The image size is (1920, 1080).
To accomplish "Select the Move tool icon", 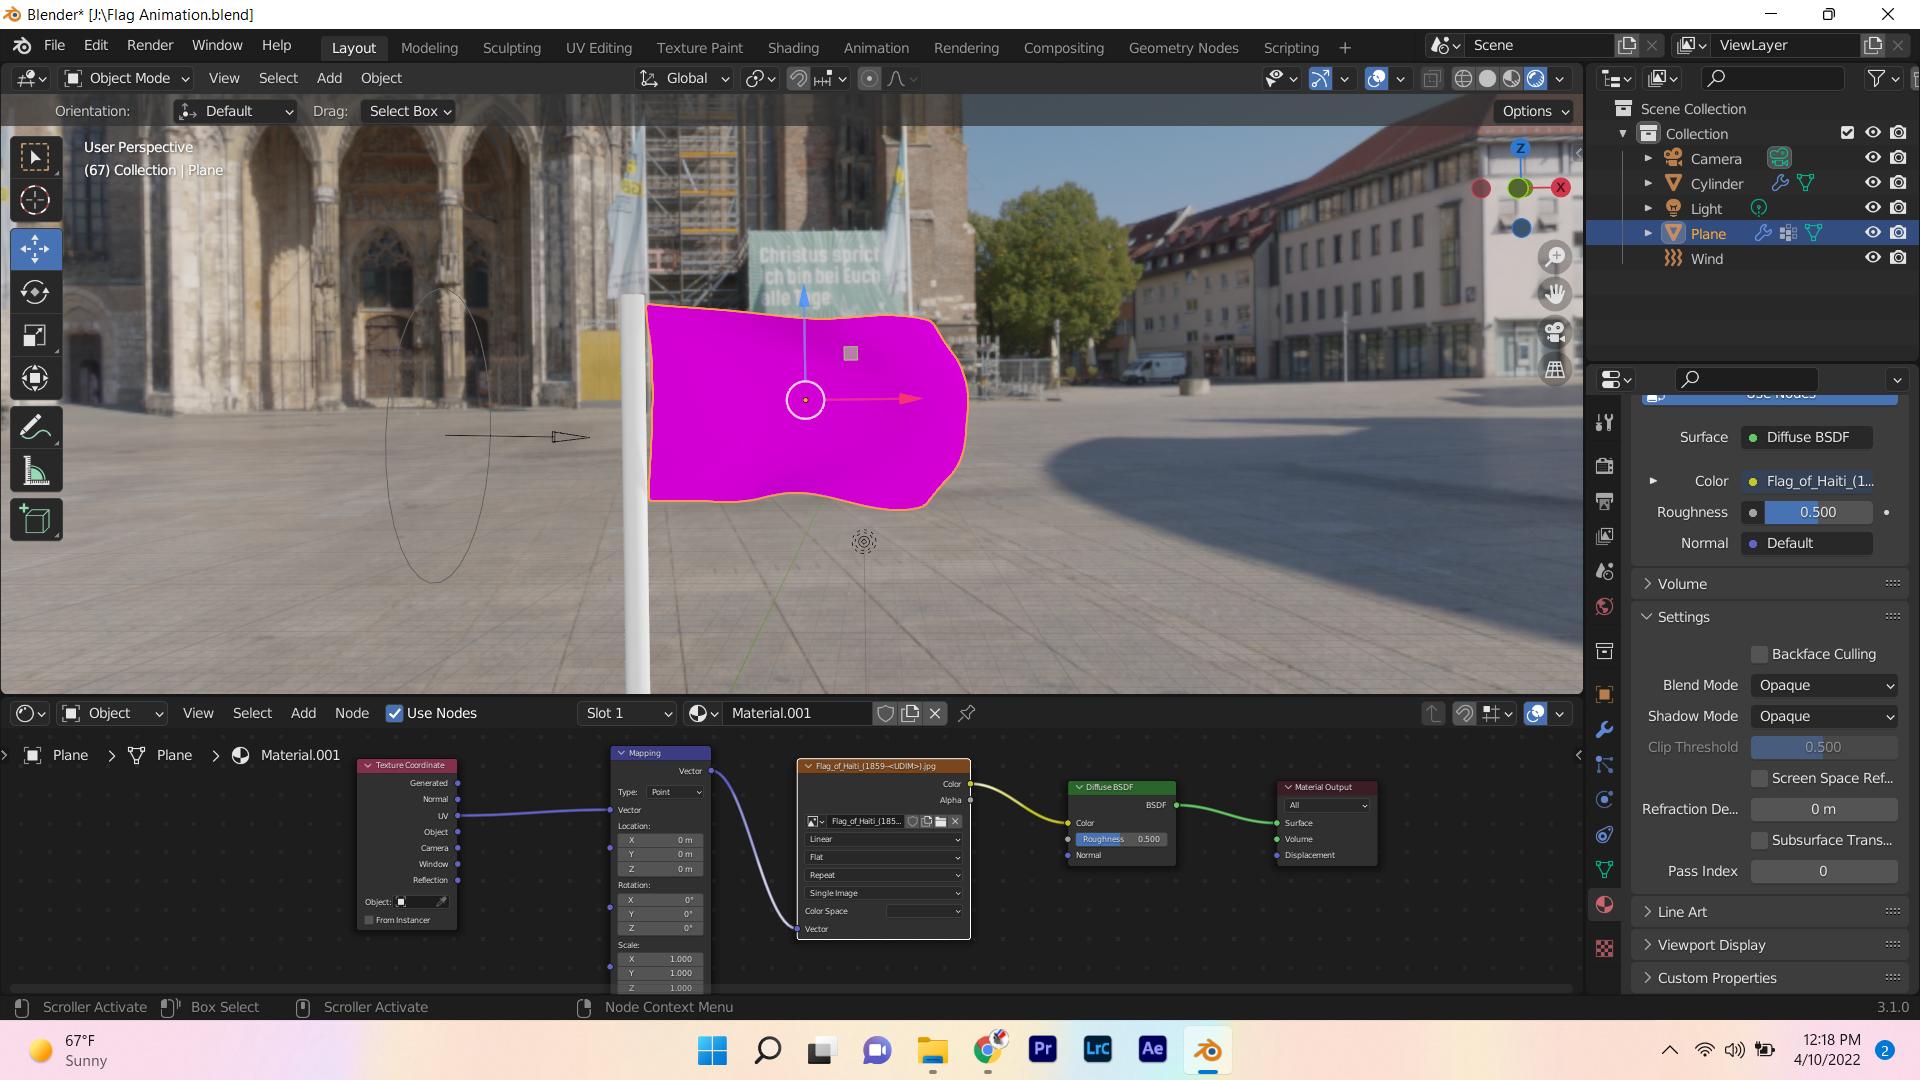I will [x=34, y=247].
